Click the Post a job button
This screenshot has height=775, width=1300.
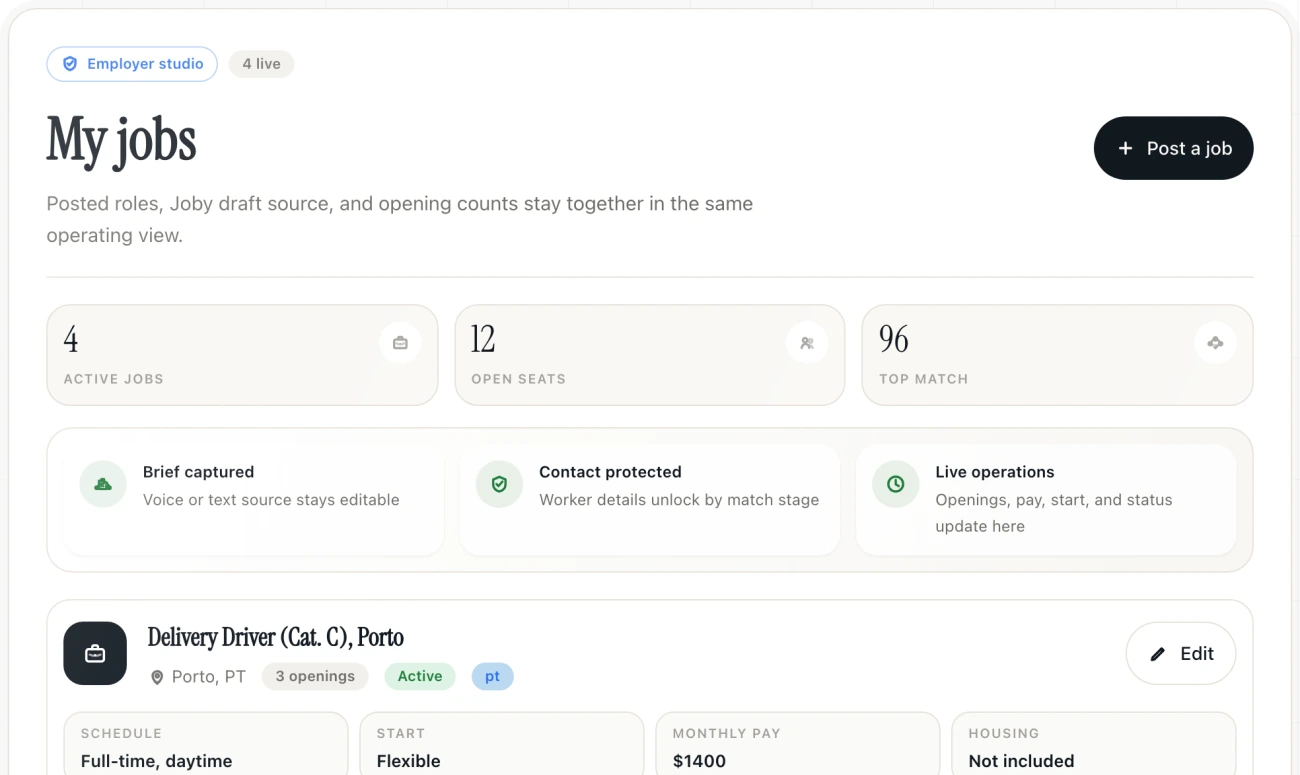1173,148
